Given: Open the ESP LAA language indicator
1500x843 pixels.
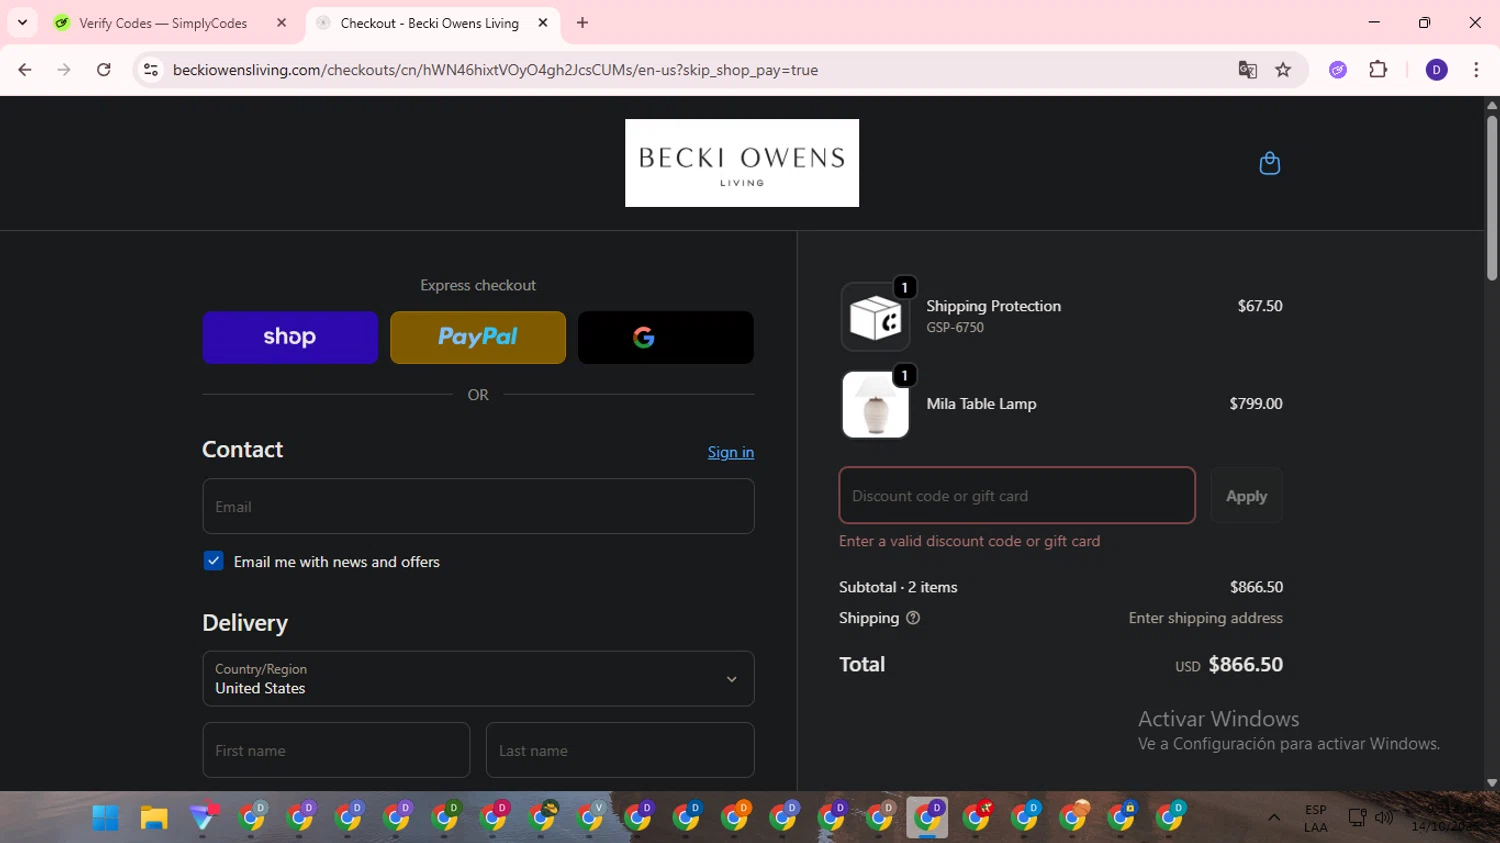Looking at the screenshot, I should click(1315, 818).
